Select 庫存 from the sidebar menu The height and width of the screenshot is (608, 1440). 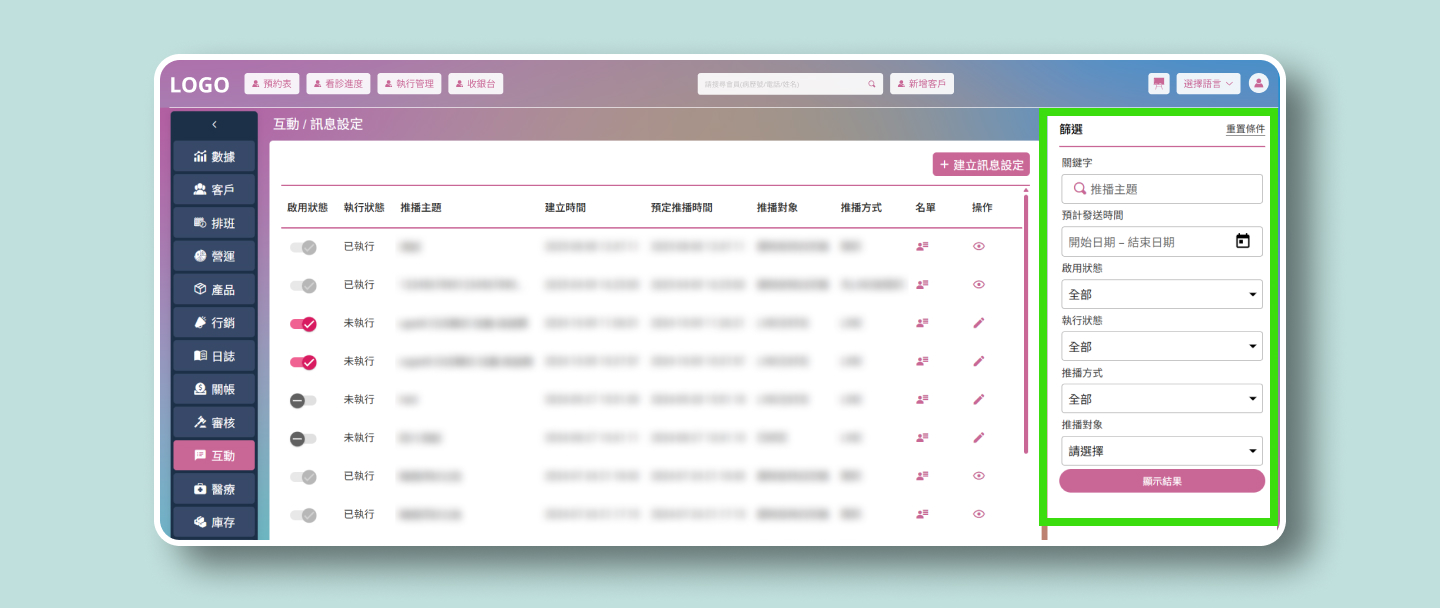point(214,522)
